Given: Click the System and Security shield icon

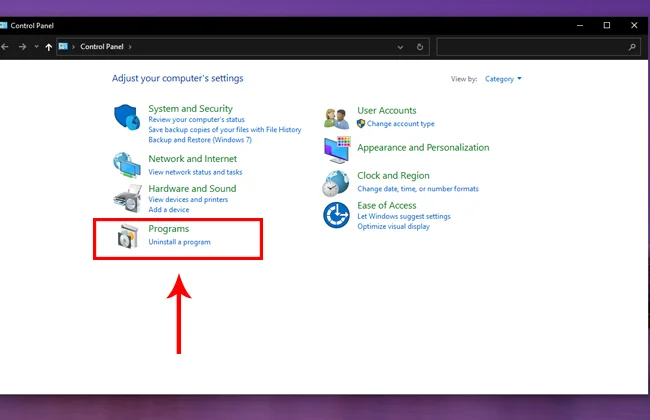Looking at the screenshot, I should [127, 119].
